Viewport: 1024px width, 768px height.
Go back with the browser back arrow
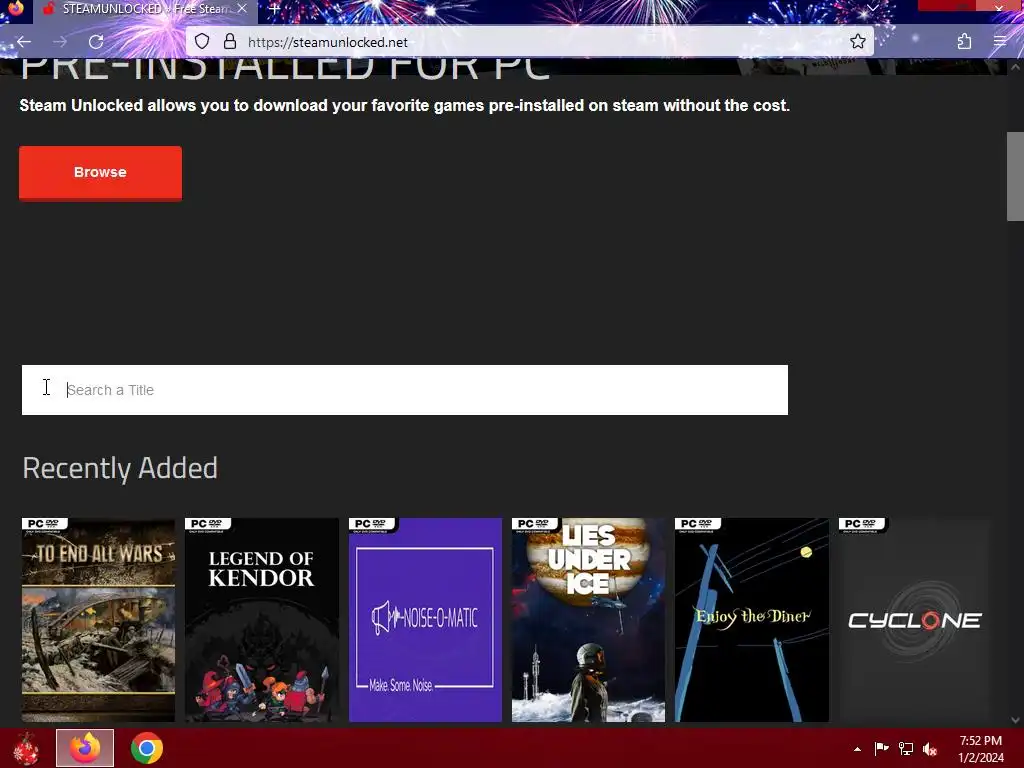click(24, 42)
